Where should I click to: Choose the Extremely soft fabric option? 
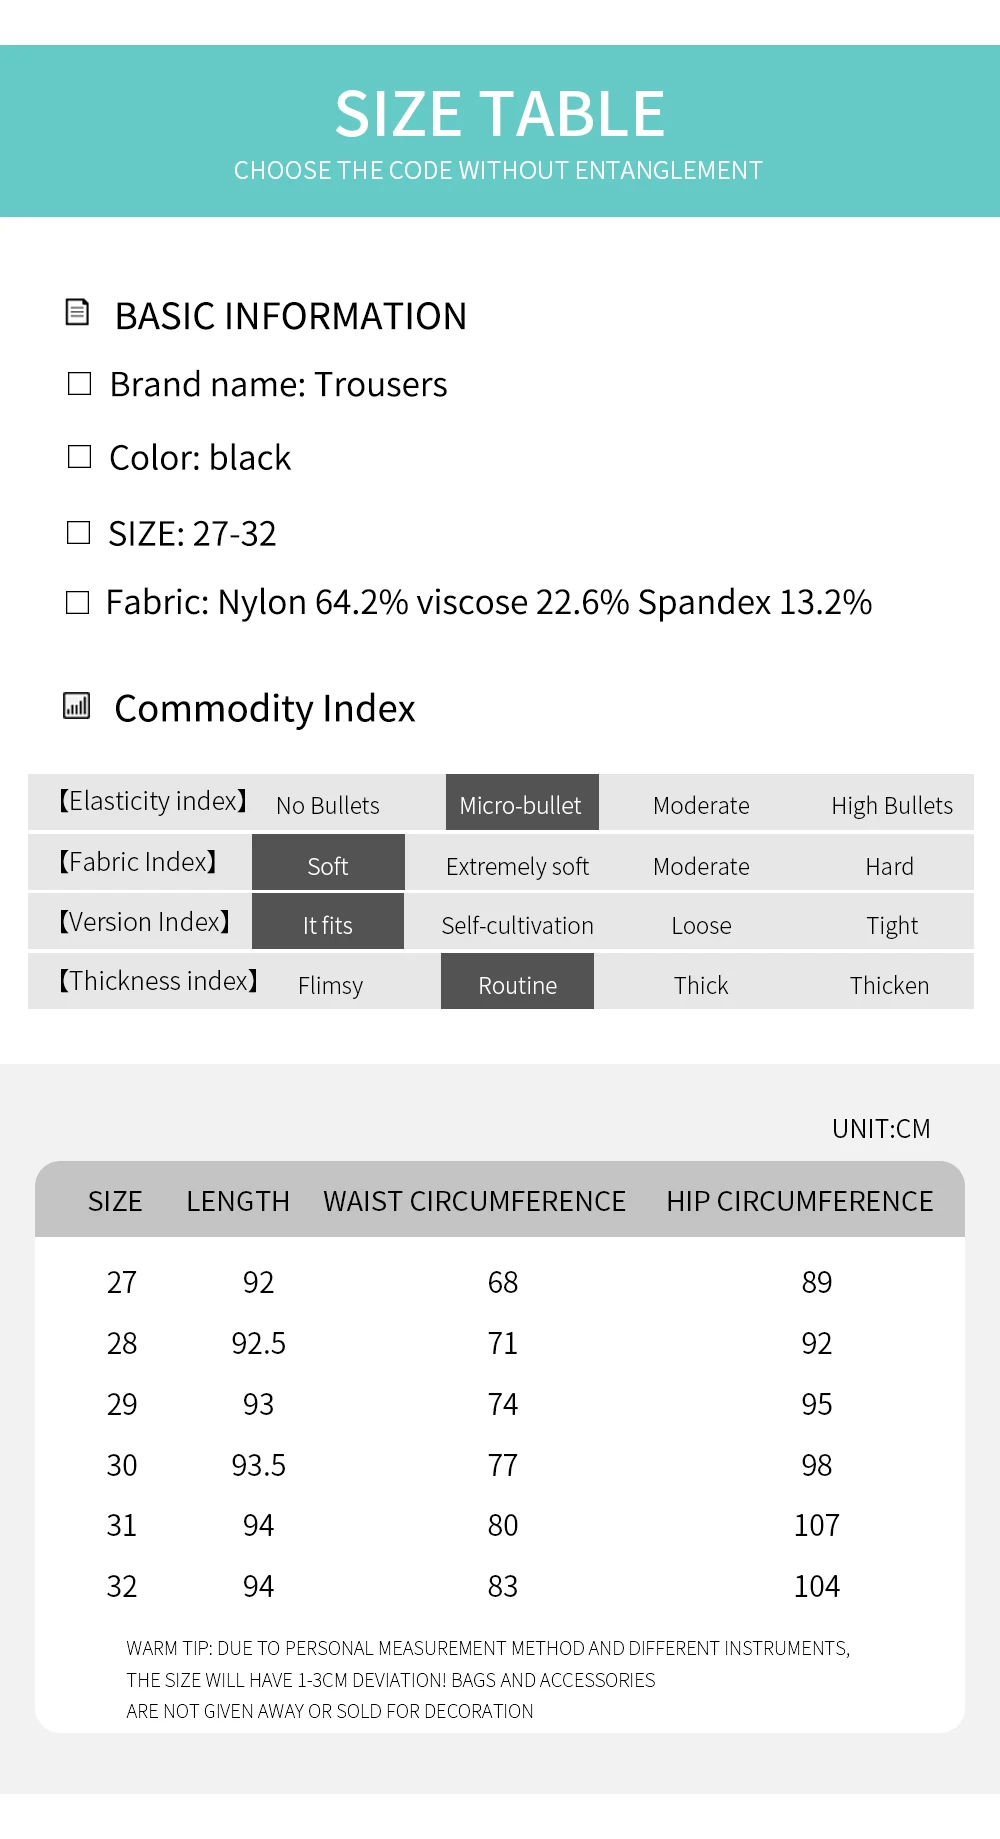tap(517, 867)
